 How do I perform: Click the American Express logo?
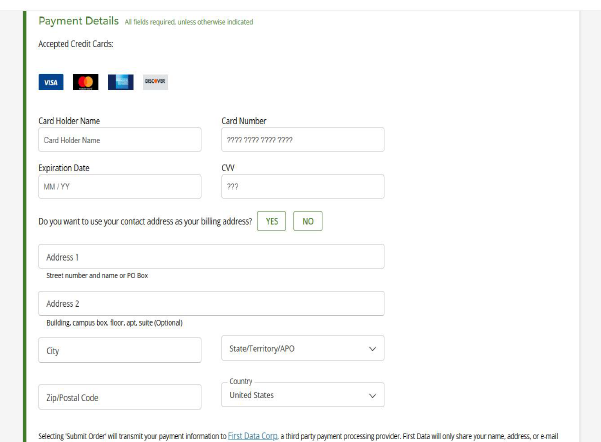pyautogui.click(x=121, y=82)
